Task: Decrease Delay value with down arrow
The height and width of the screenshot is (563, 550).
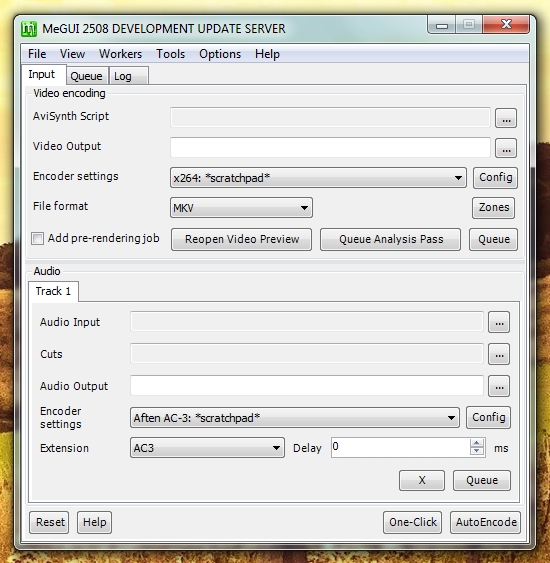Action: coord(477,451)
